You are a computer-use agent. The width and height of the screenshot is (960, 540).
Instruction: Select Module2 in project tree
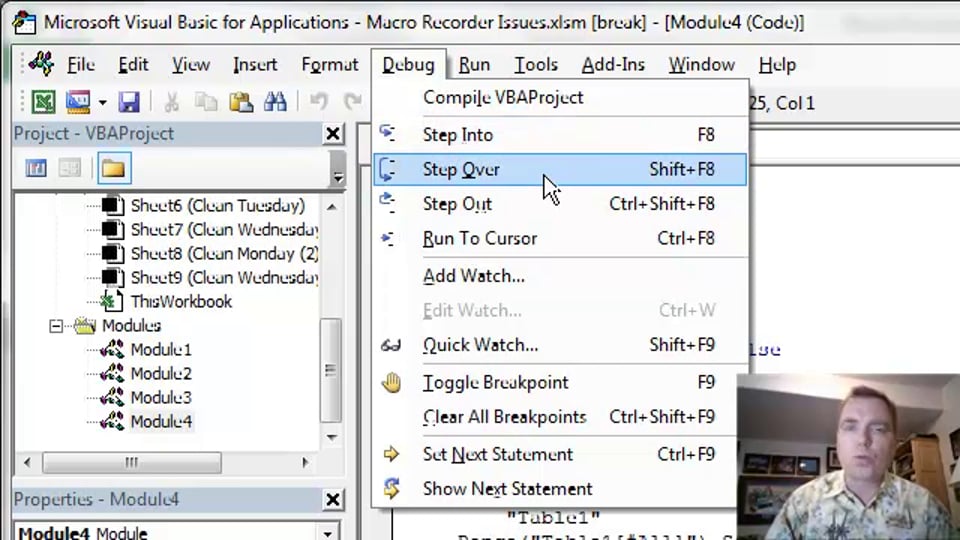(x=161, y=373)
